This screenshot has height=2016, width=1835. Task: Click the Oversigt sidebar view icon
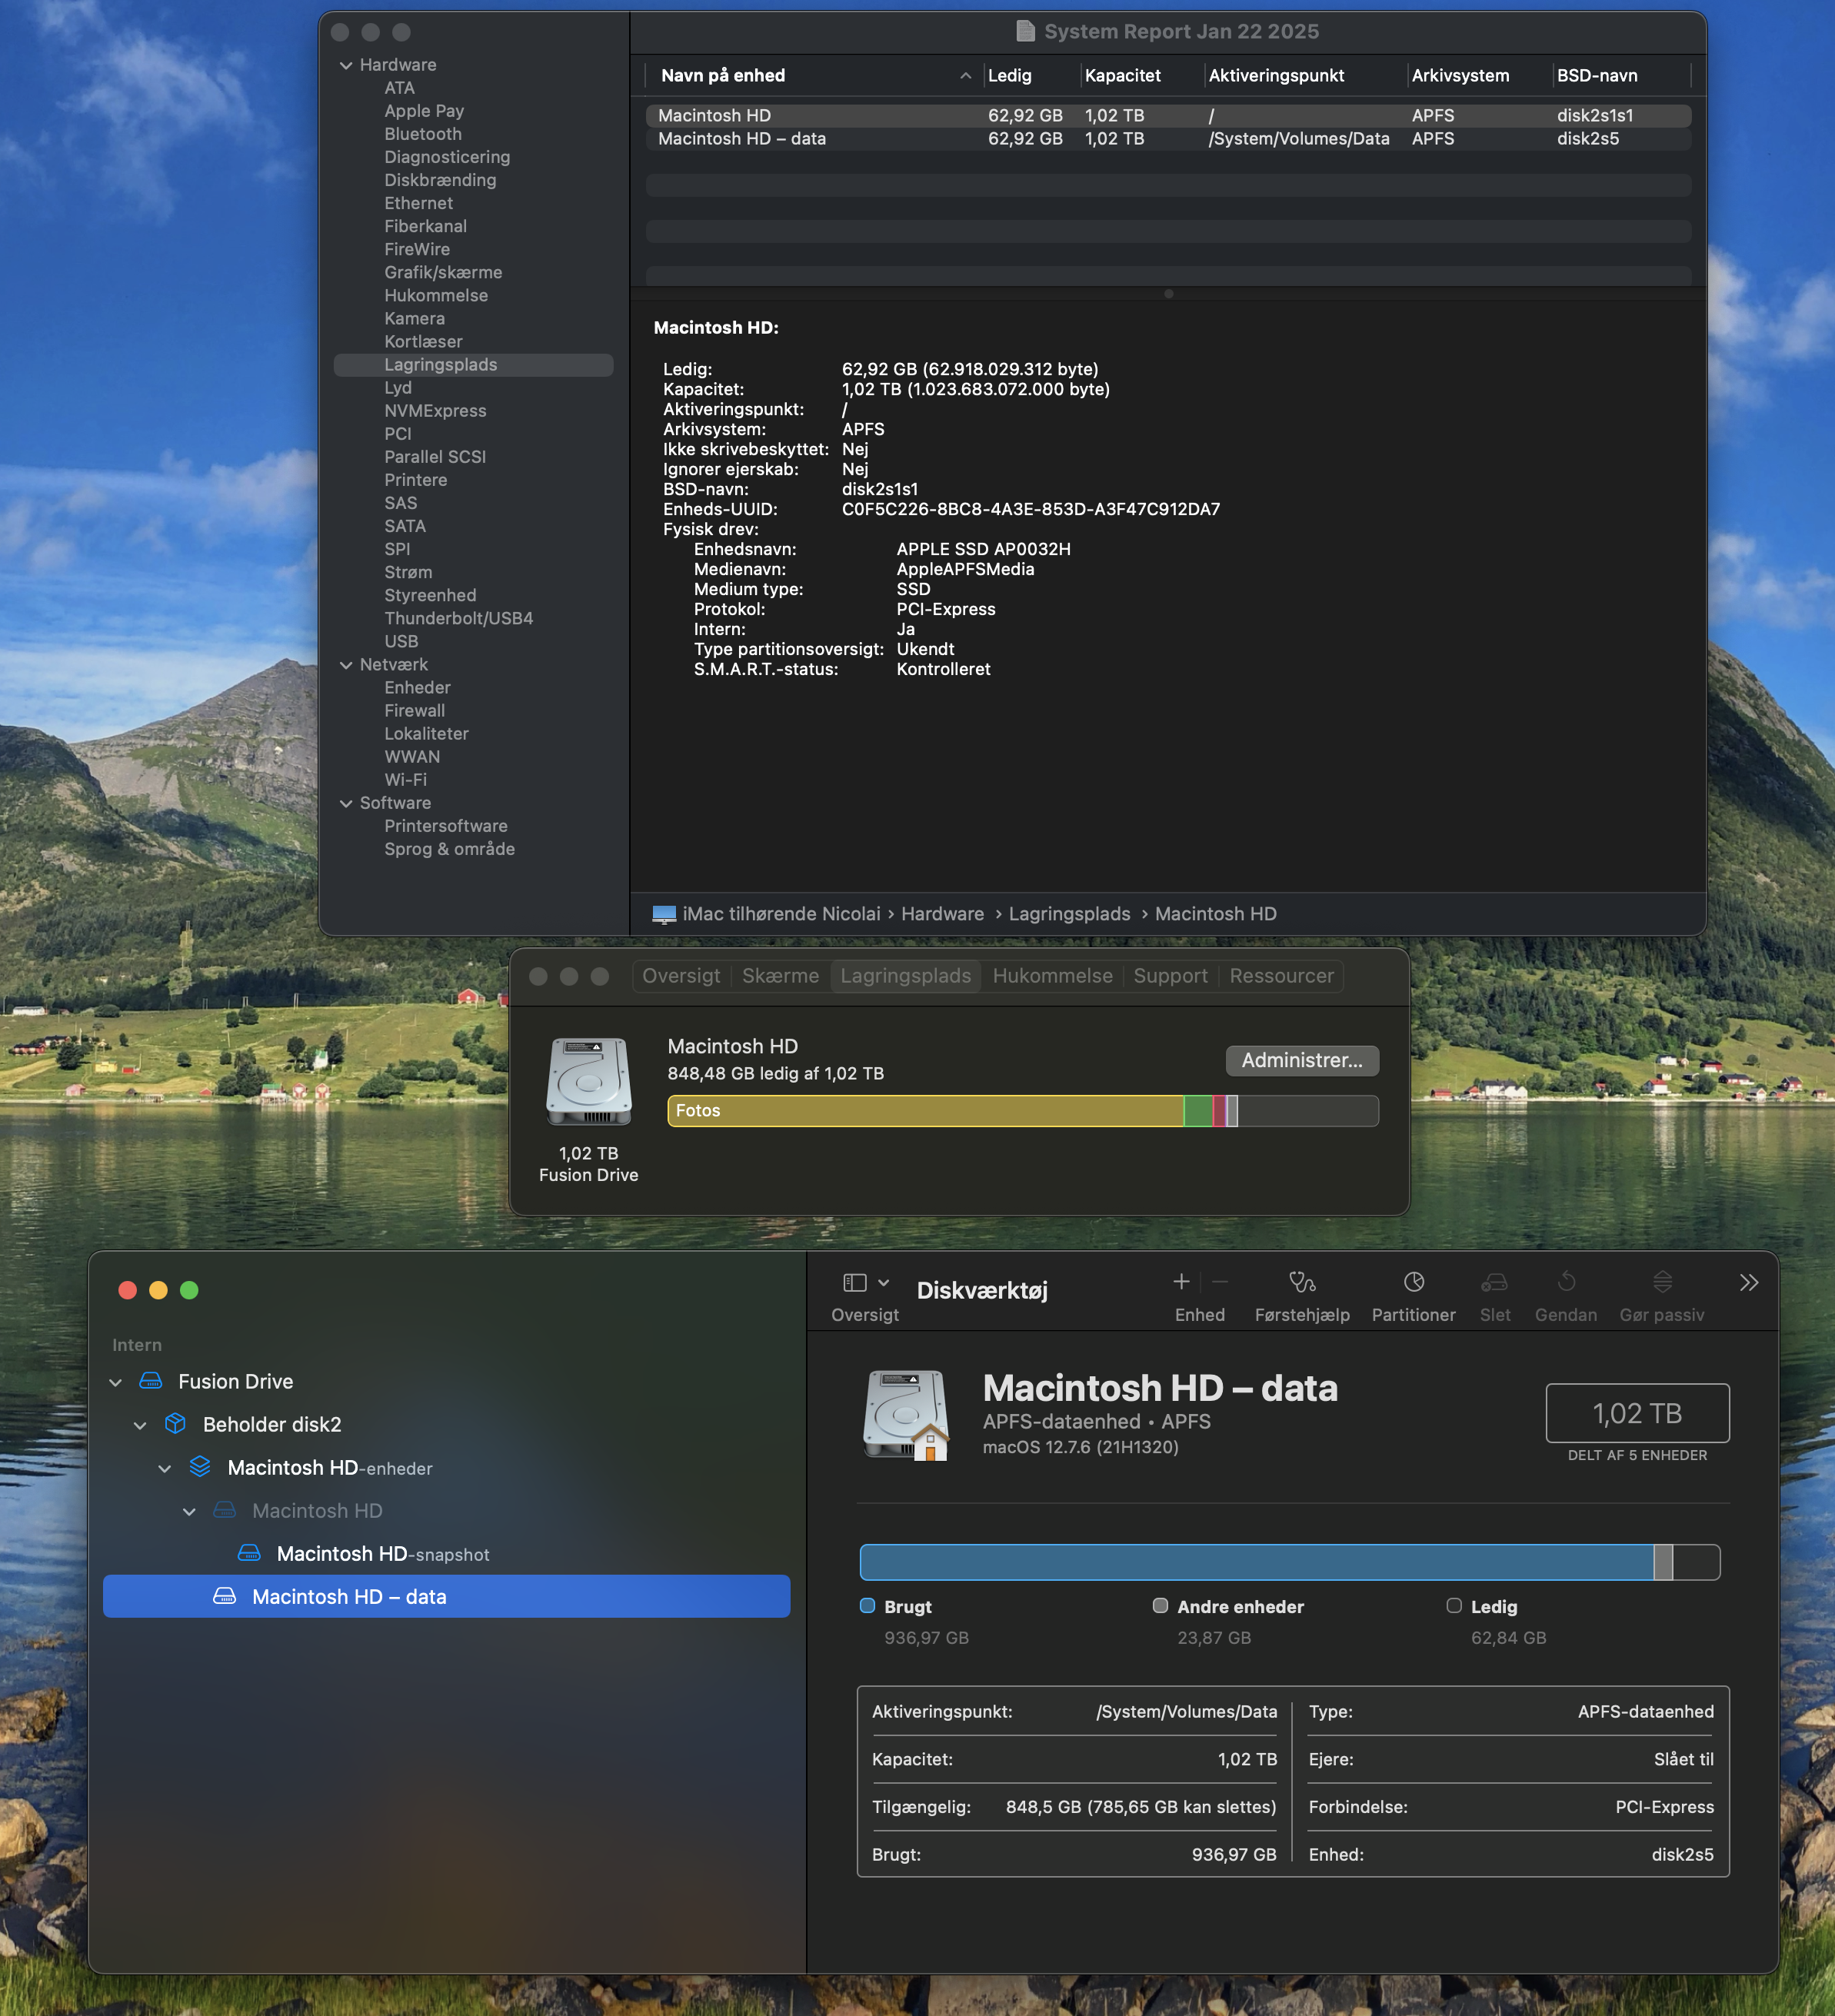(x=855, y=1283)
